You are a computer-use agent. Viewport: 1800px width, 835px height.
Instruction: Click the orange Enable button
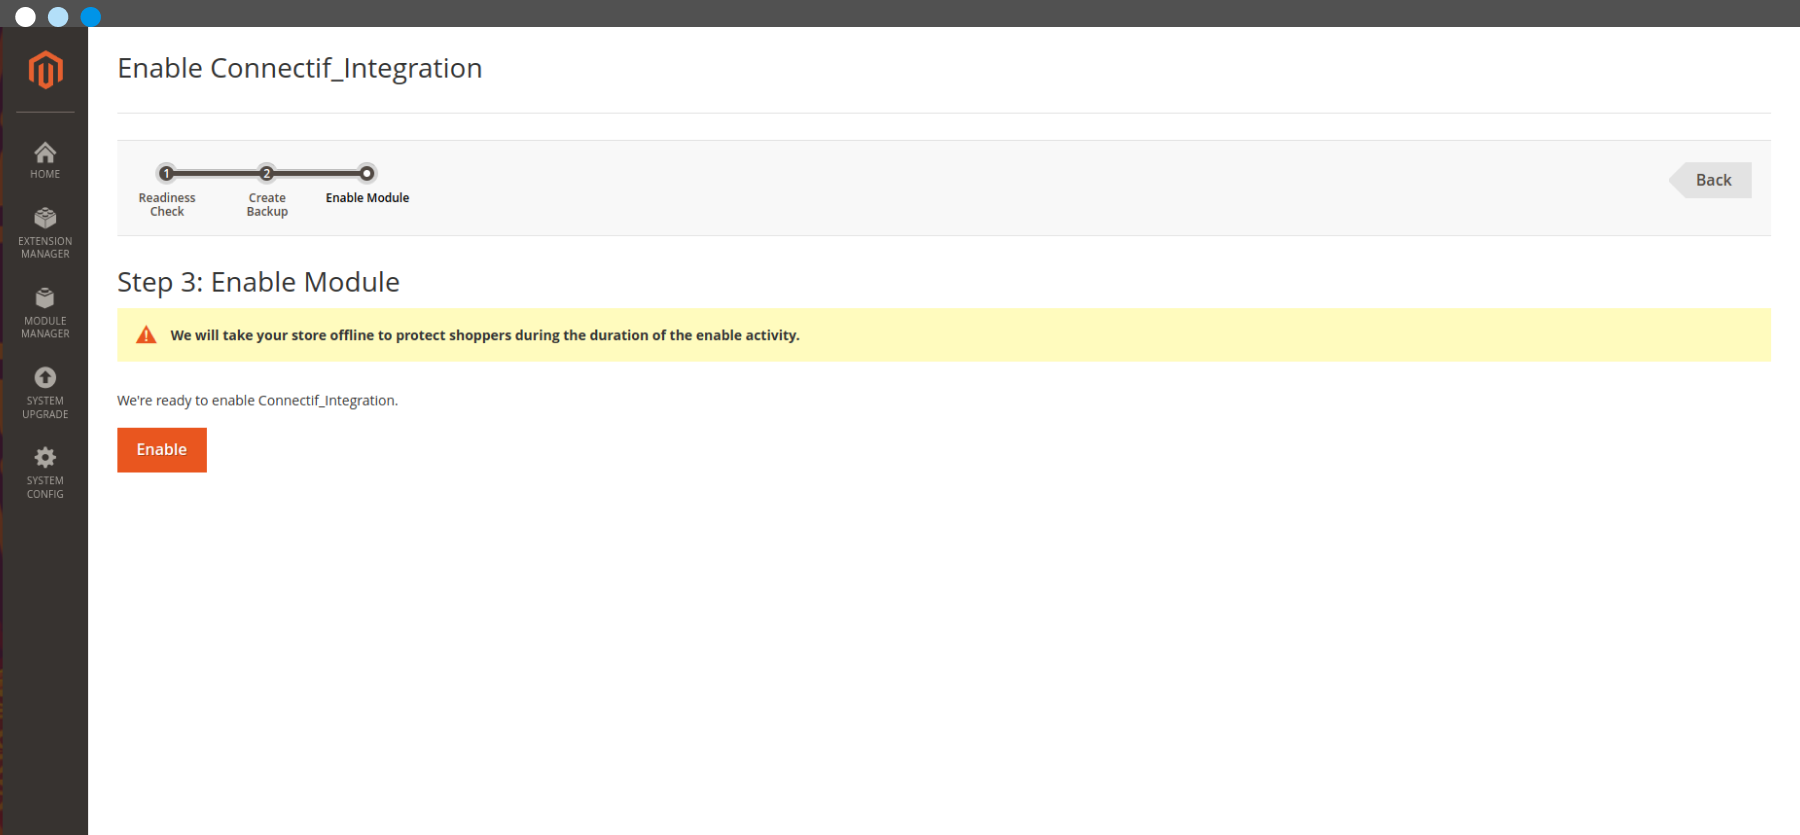162,450
